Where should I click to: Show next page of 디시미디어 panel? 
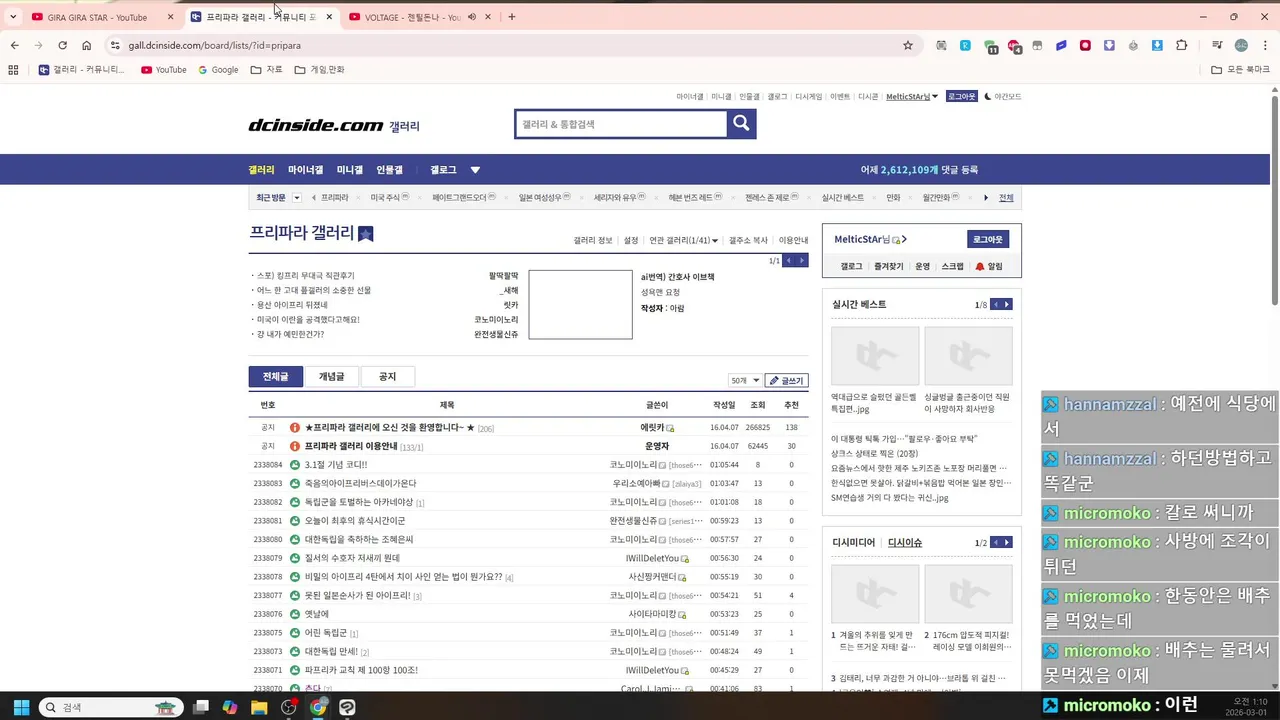(1007, 542)
